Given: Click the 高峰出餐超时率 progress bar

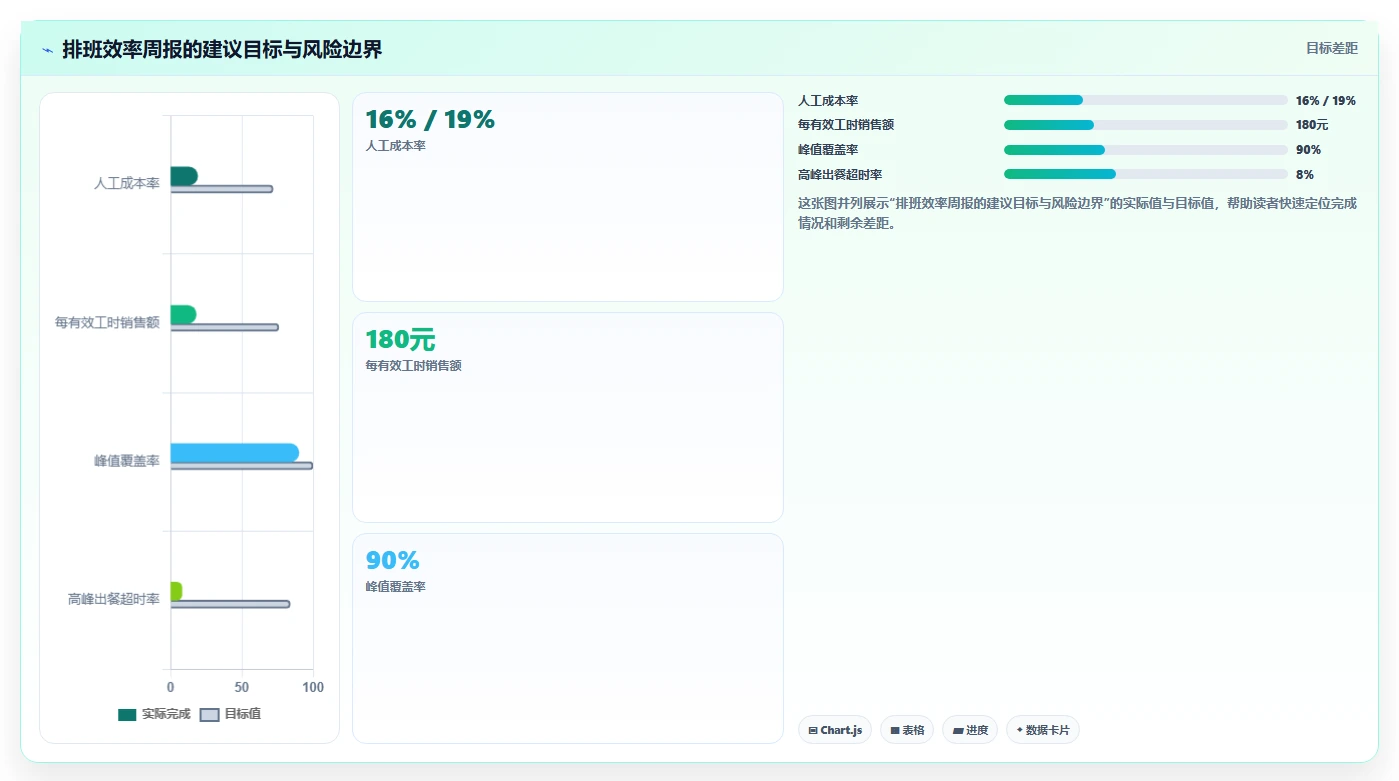Looking at the screenshot, I should [x=1145, y=174].
